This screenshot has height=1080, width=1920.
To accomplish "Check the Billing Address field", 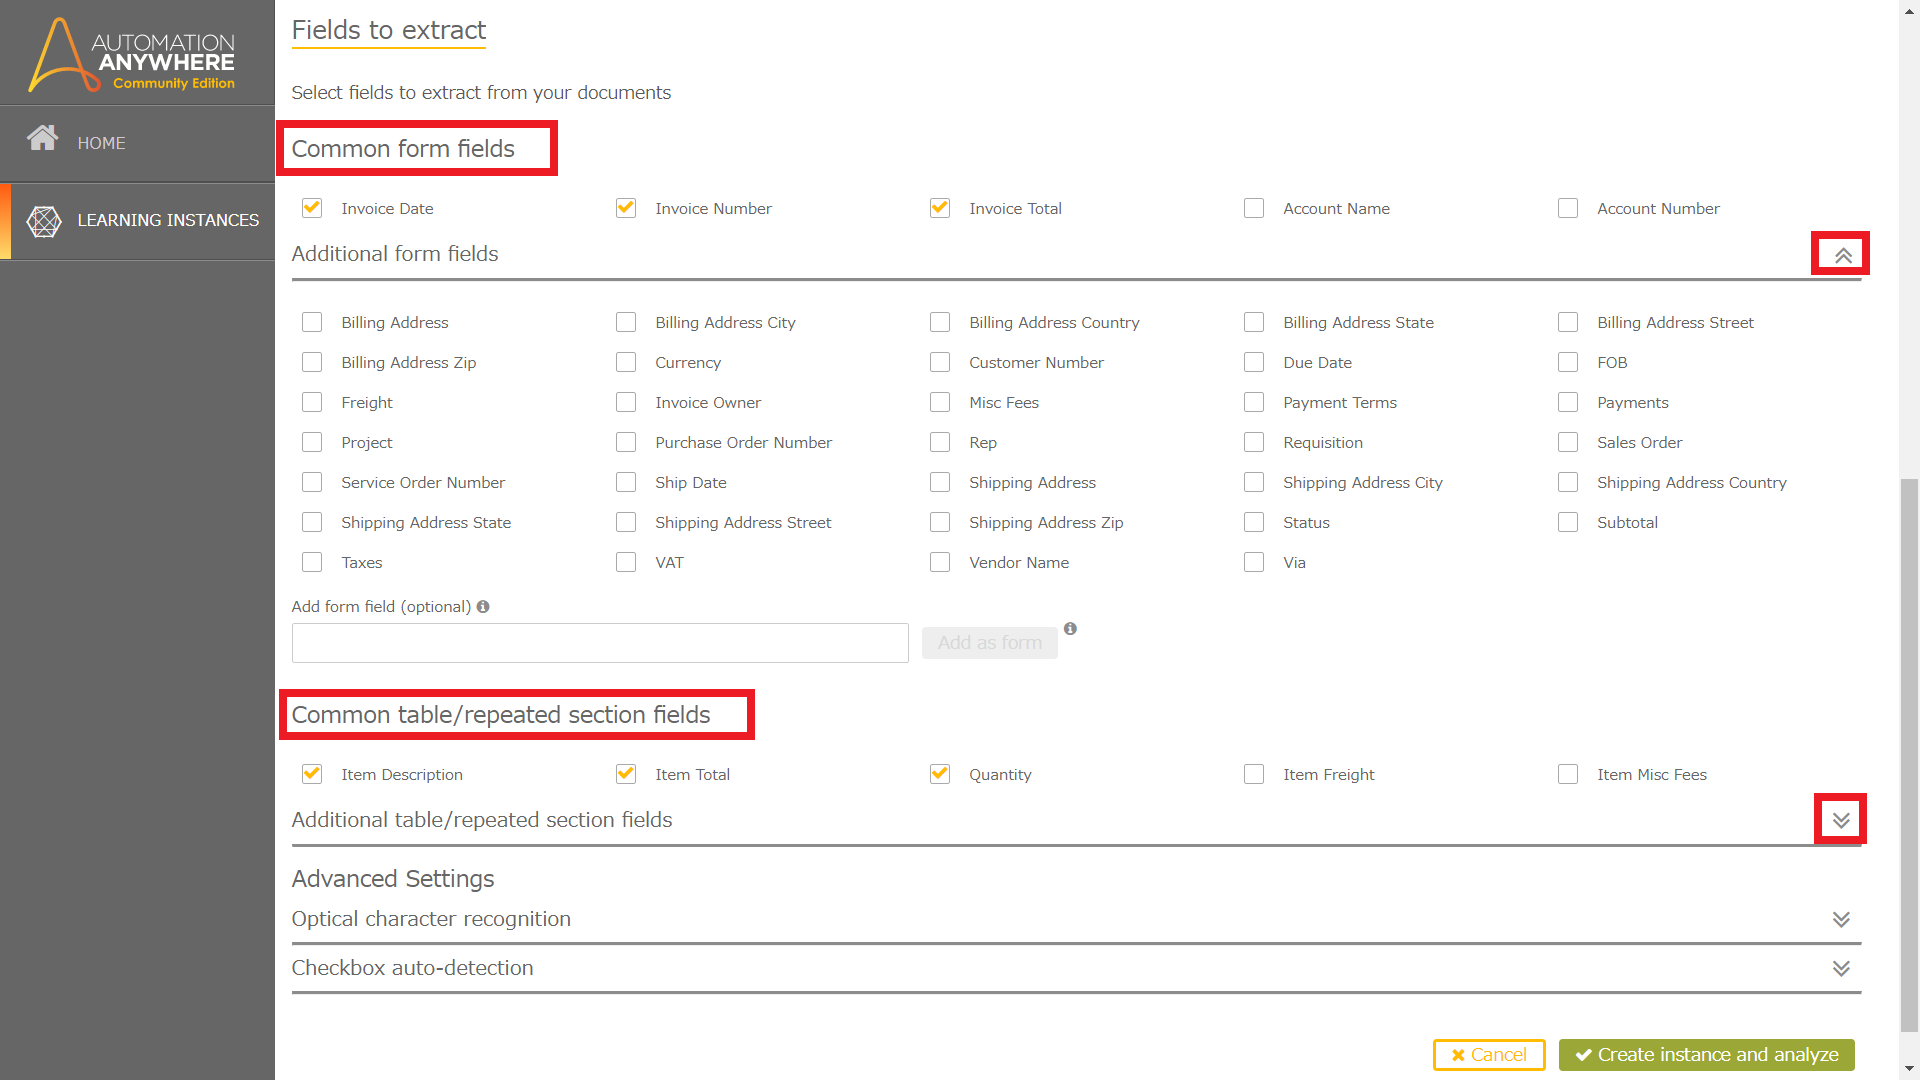I will pyautogui.click(x=312, y=322).
